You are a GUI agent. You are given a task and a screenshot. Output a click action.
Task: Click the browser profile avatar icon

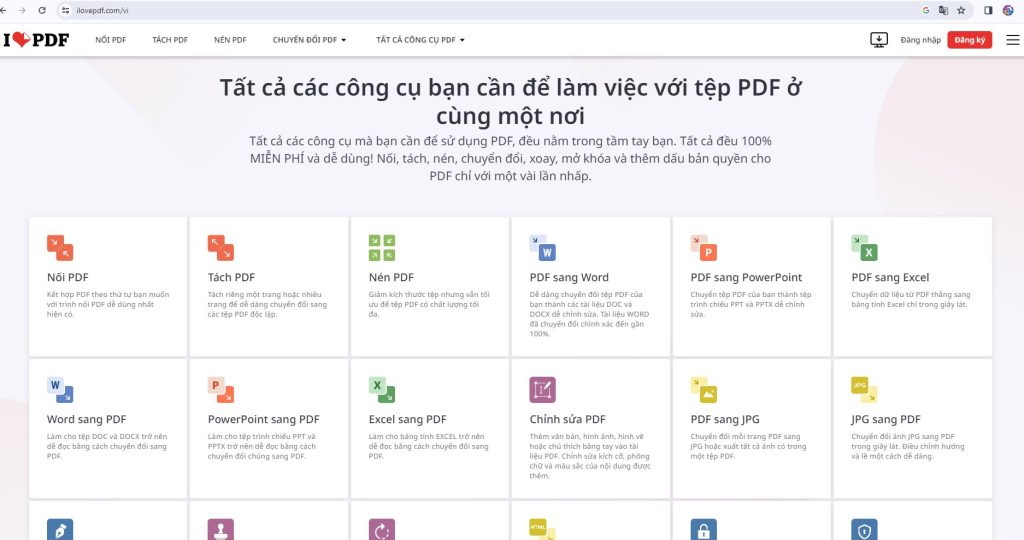1008,10
